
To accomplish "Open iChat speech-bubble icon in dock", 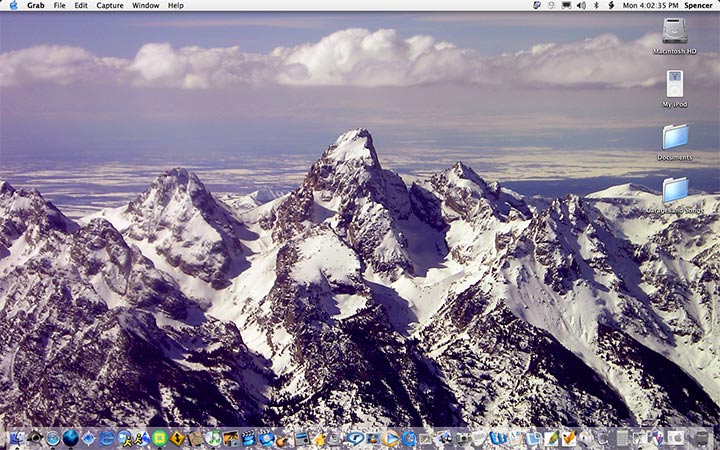I will (x=124, y=438).
